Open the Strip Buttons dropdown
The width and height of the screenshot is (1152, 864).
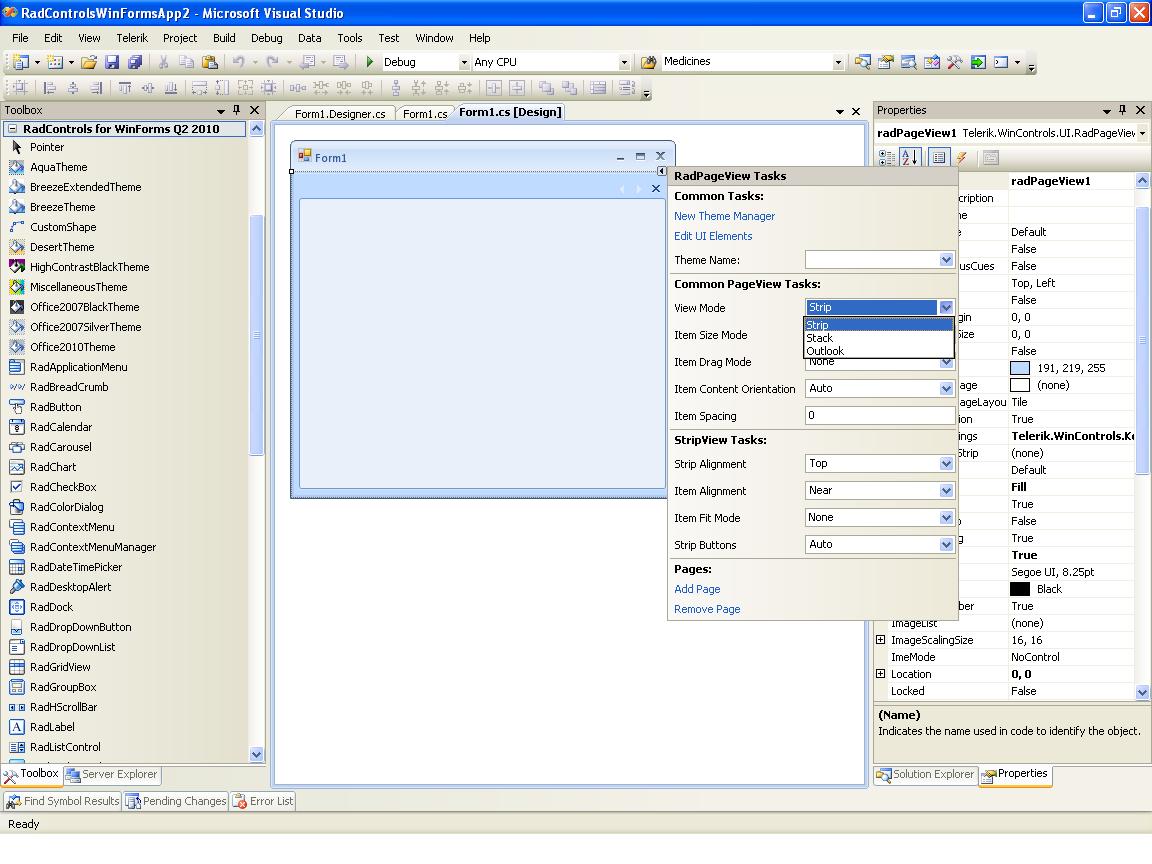[946, 544]
